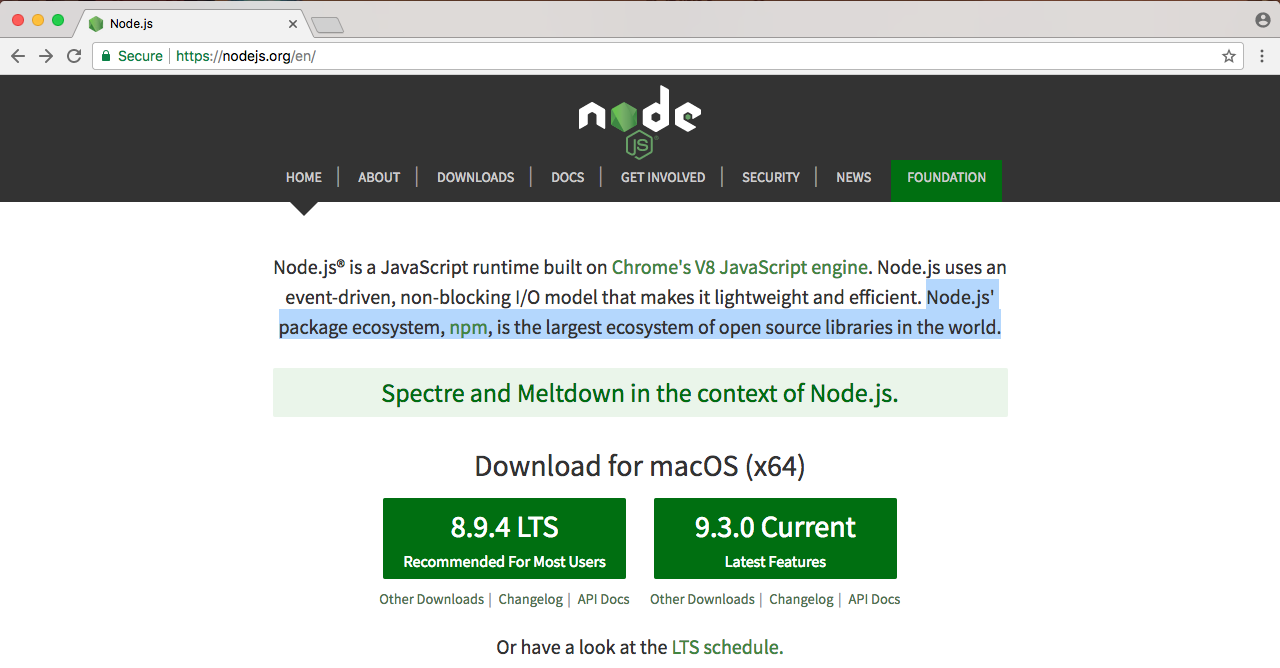Open the LTS schedule link
The height and width of the screenshot is (668, 1280).
727,647
